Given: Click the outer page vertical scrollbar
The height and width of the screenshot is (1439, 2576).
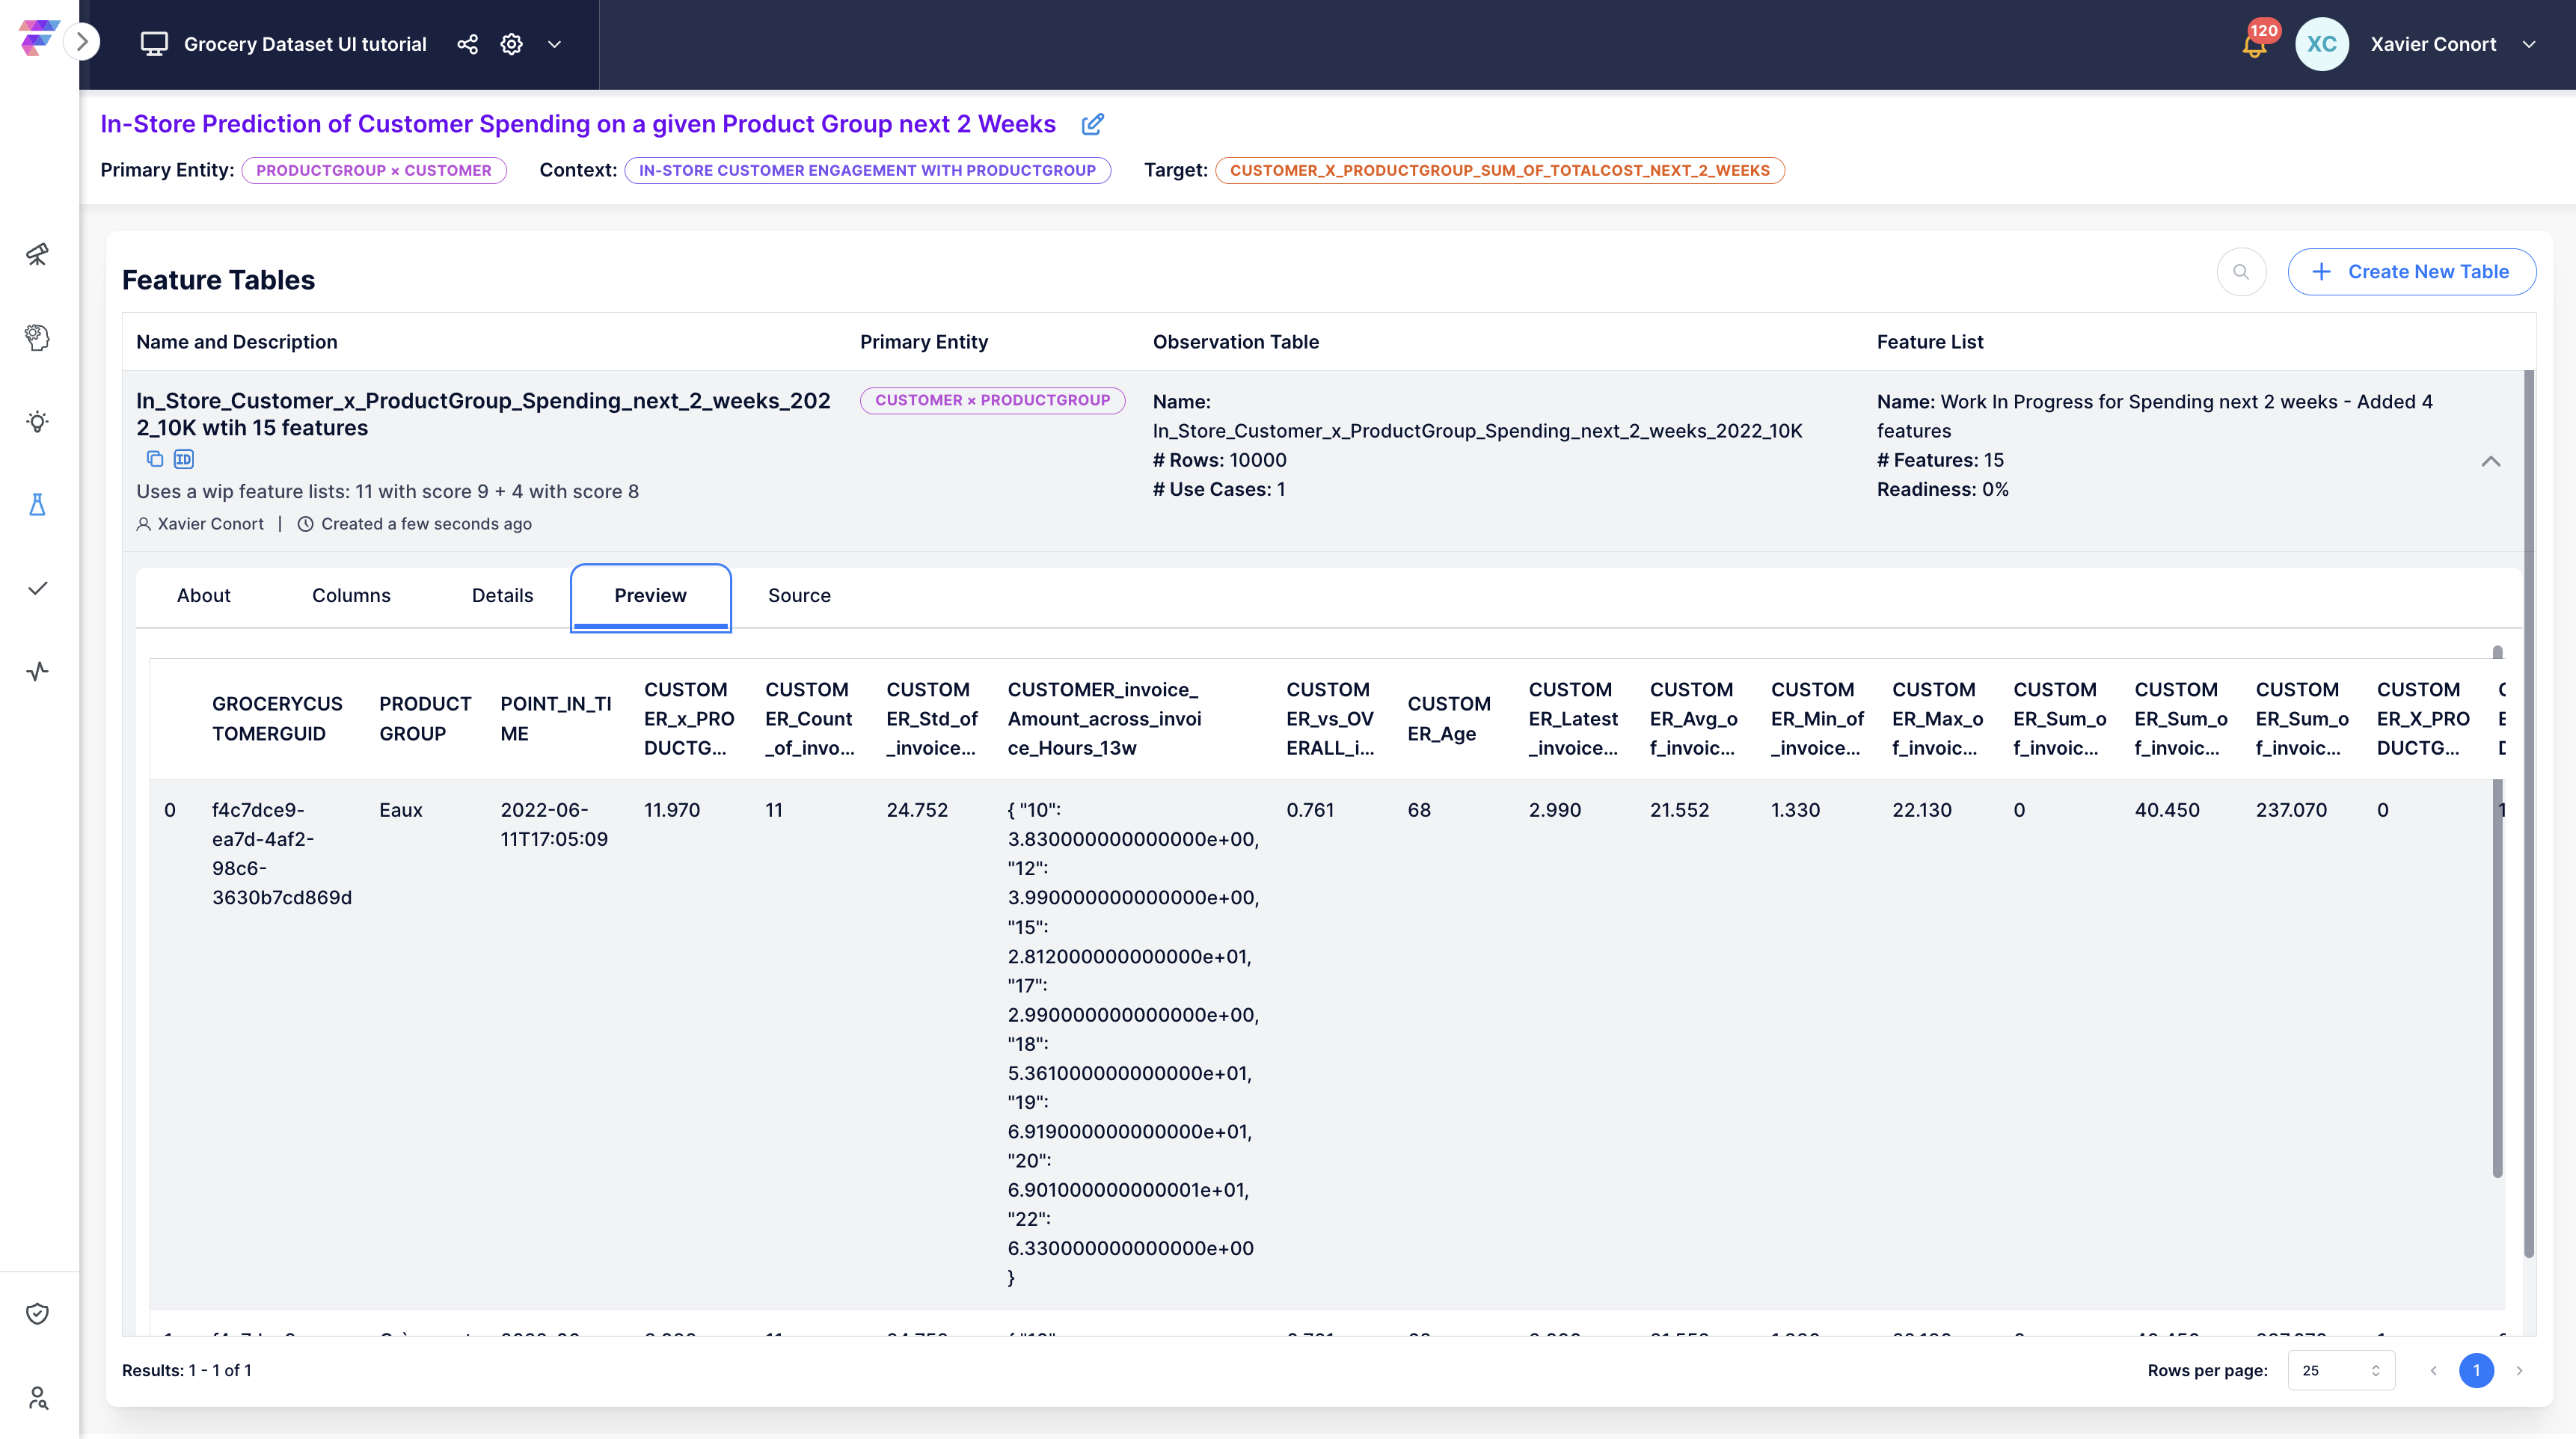Looking at the screenshot, I should coord(2529,813).
